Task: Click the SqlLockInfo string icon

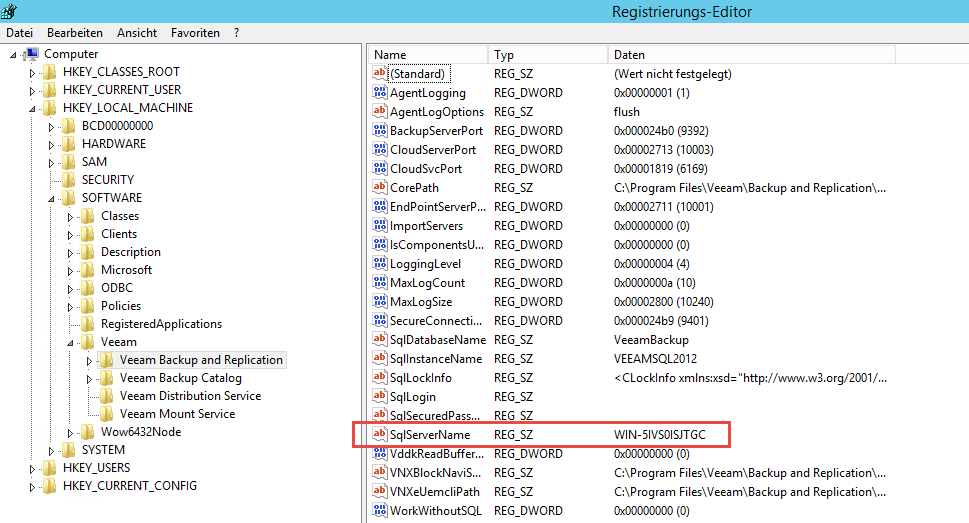Action: tap(379, 377)
